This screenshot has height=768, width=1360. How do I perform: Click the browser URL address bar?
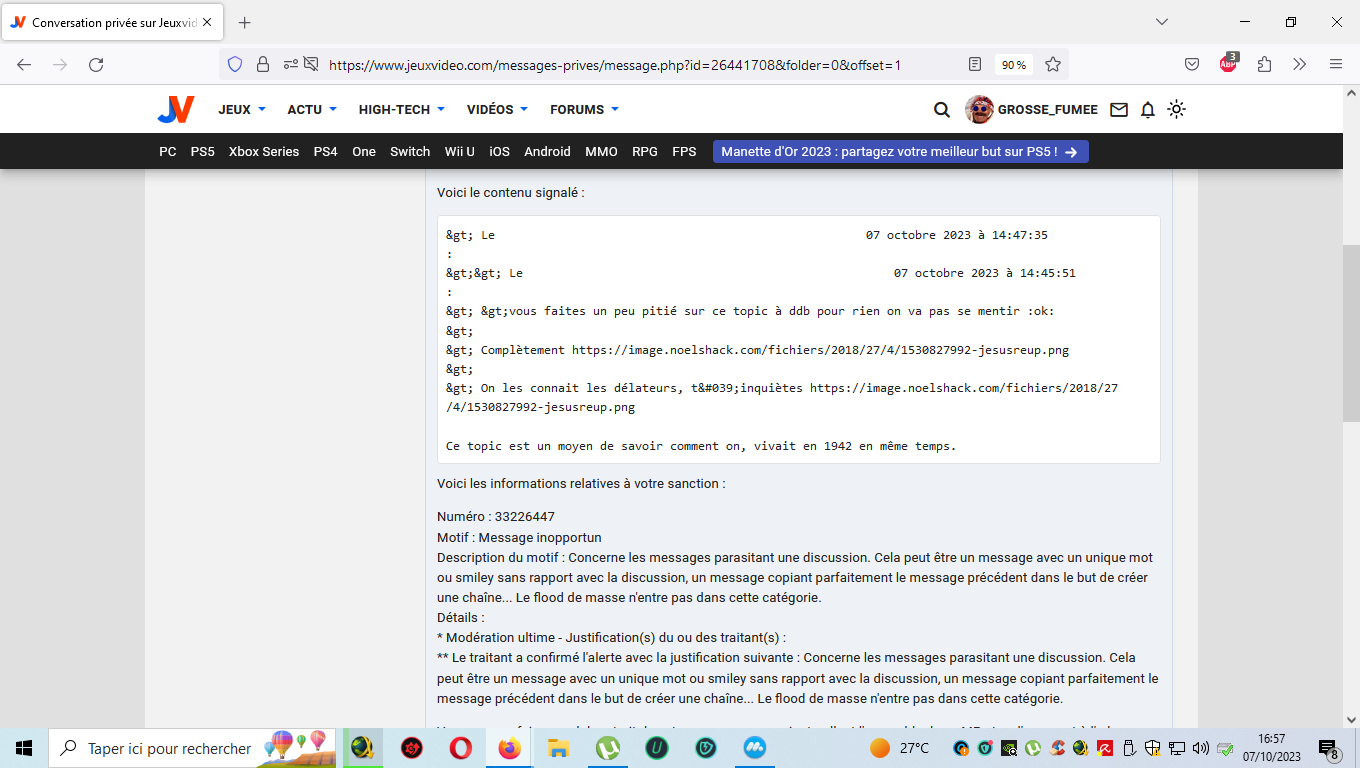click(640, 64)
